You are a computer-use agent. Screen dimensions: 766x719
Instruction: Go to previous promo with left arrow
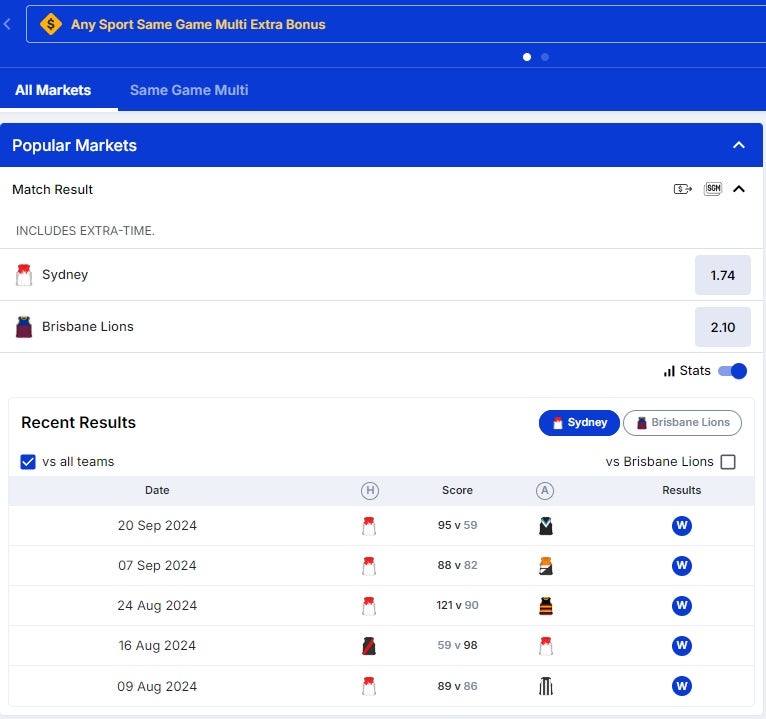(x=7, y=24)
